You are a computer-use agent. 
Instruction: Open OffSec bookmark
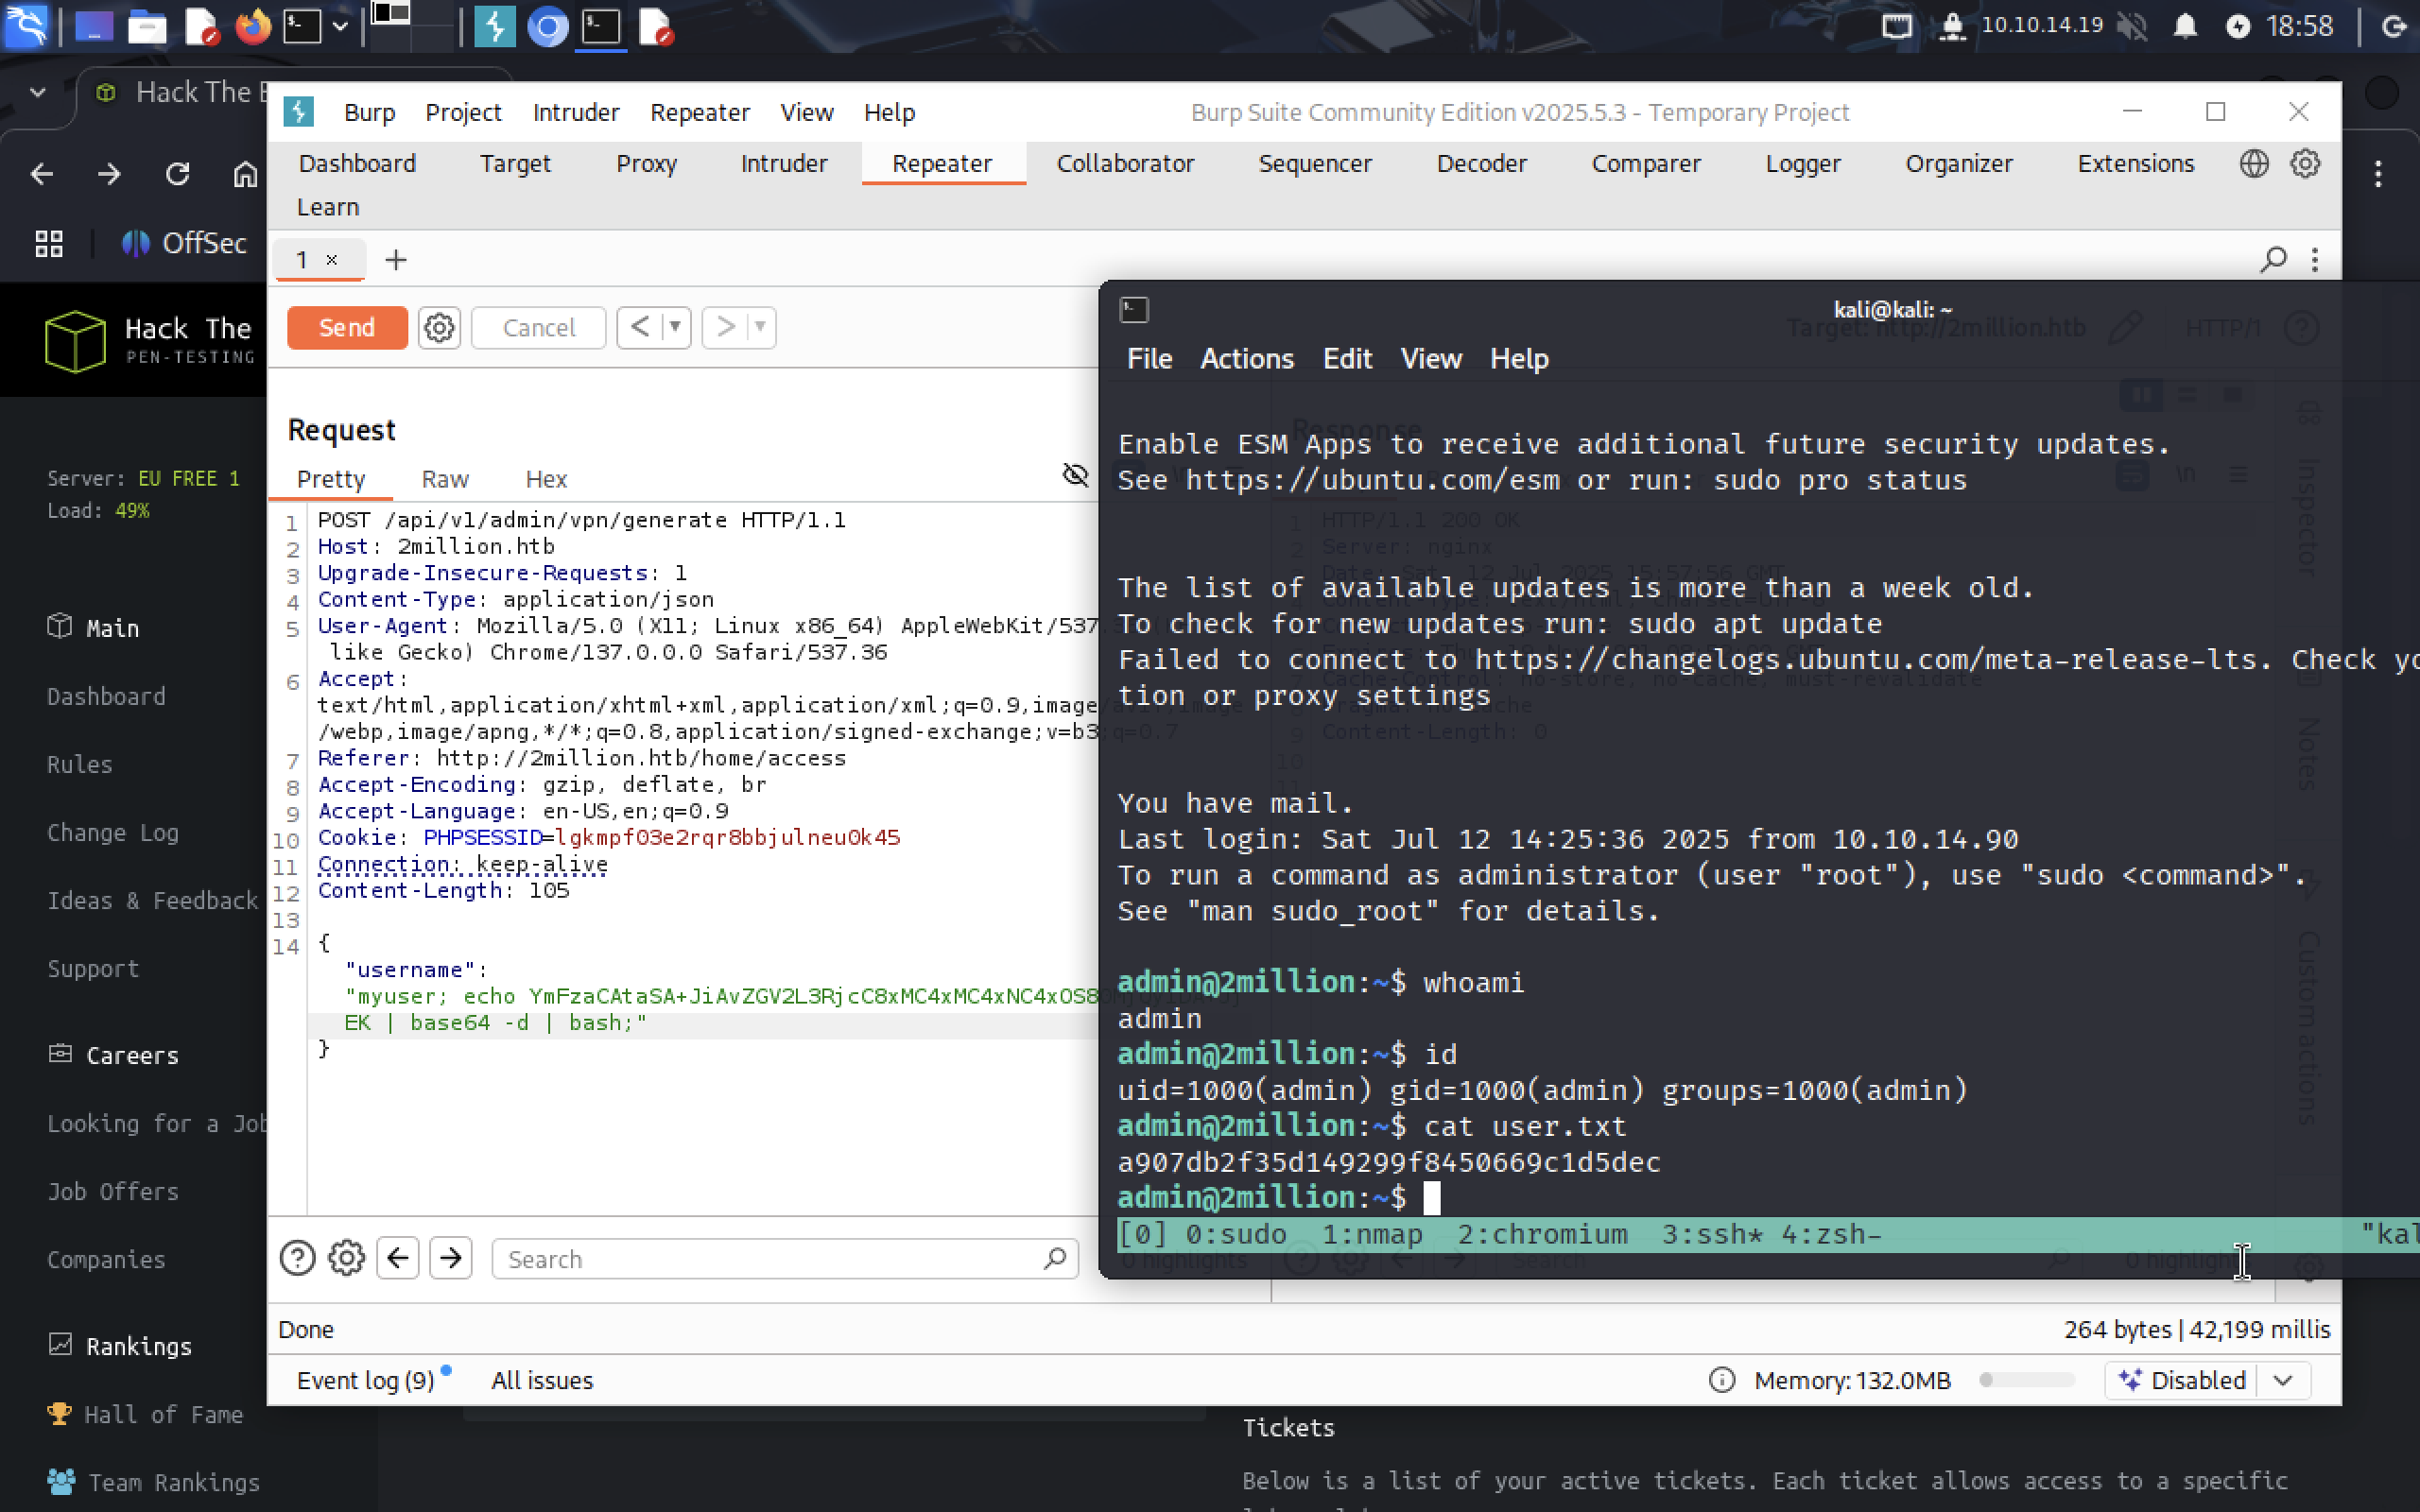coord(185,243)
